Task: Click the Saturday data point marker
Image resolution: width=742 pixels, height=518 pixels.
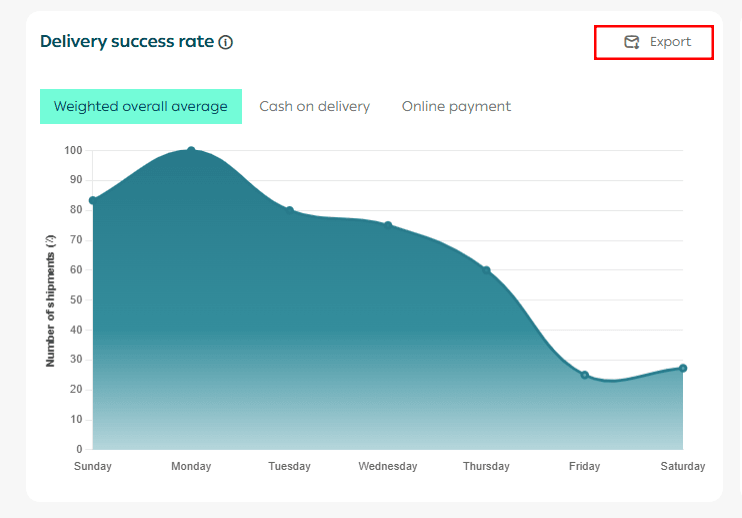Action: (683, 368)
